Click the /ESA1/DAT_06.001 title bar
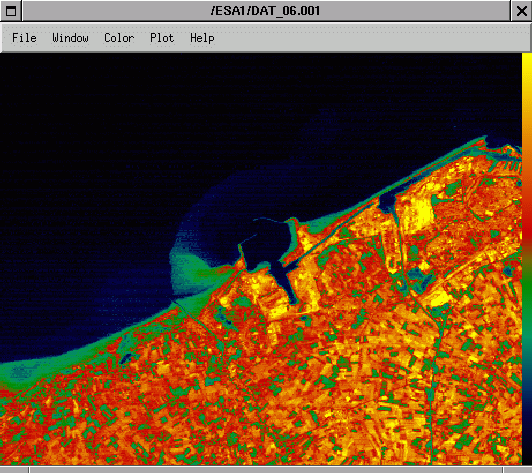 point(266,11)
